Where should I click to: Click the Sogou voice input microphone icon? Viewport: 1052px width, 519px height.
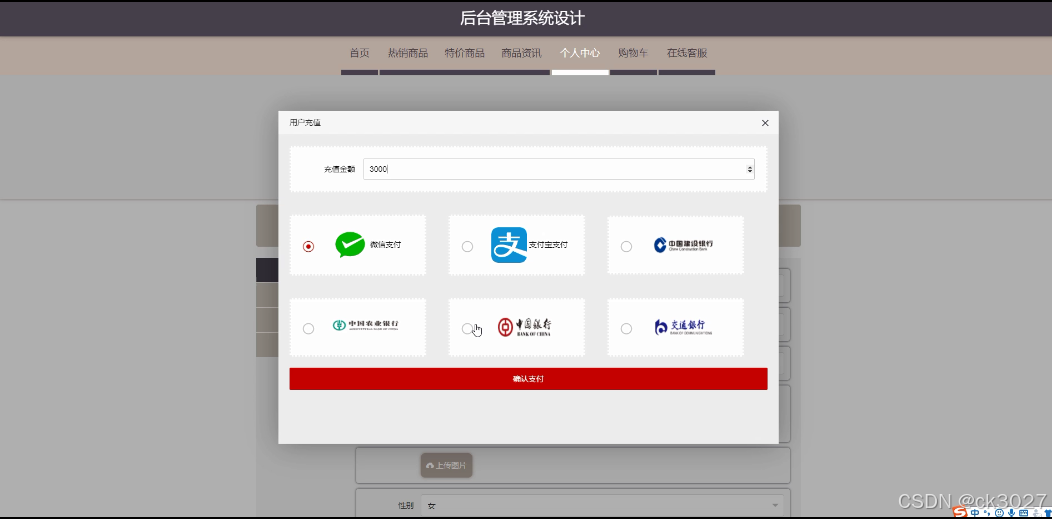pos(1012,512)
